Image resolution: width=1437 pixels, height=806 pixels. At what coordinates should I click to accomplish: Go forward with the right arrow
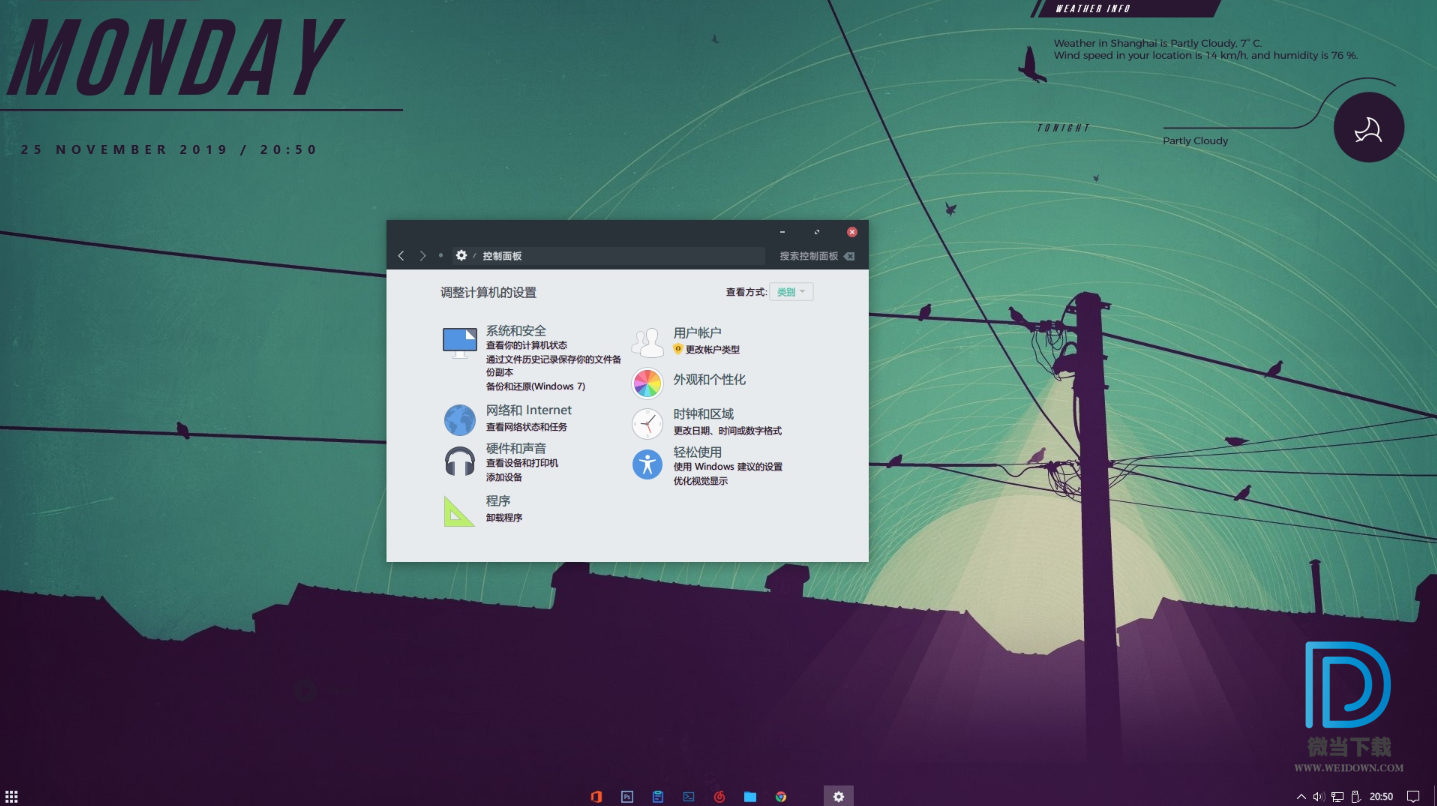point(423,256)
